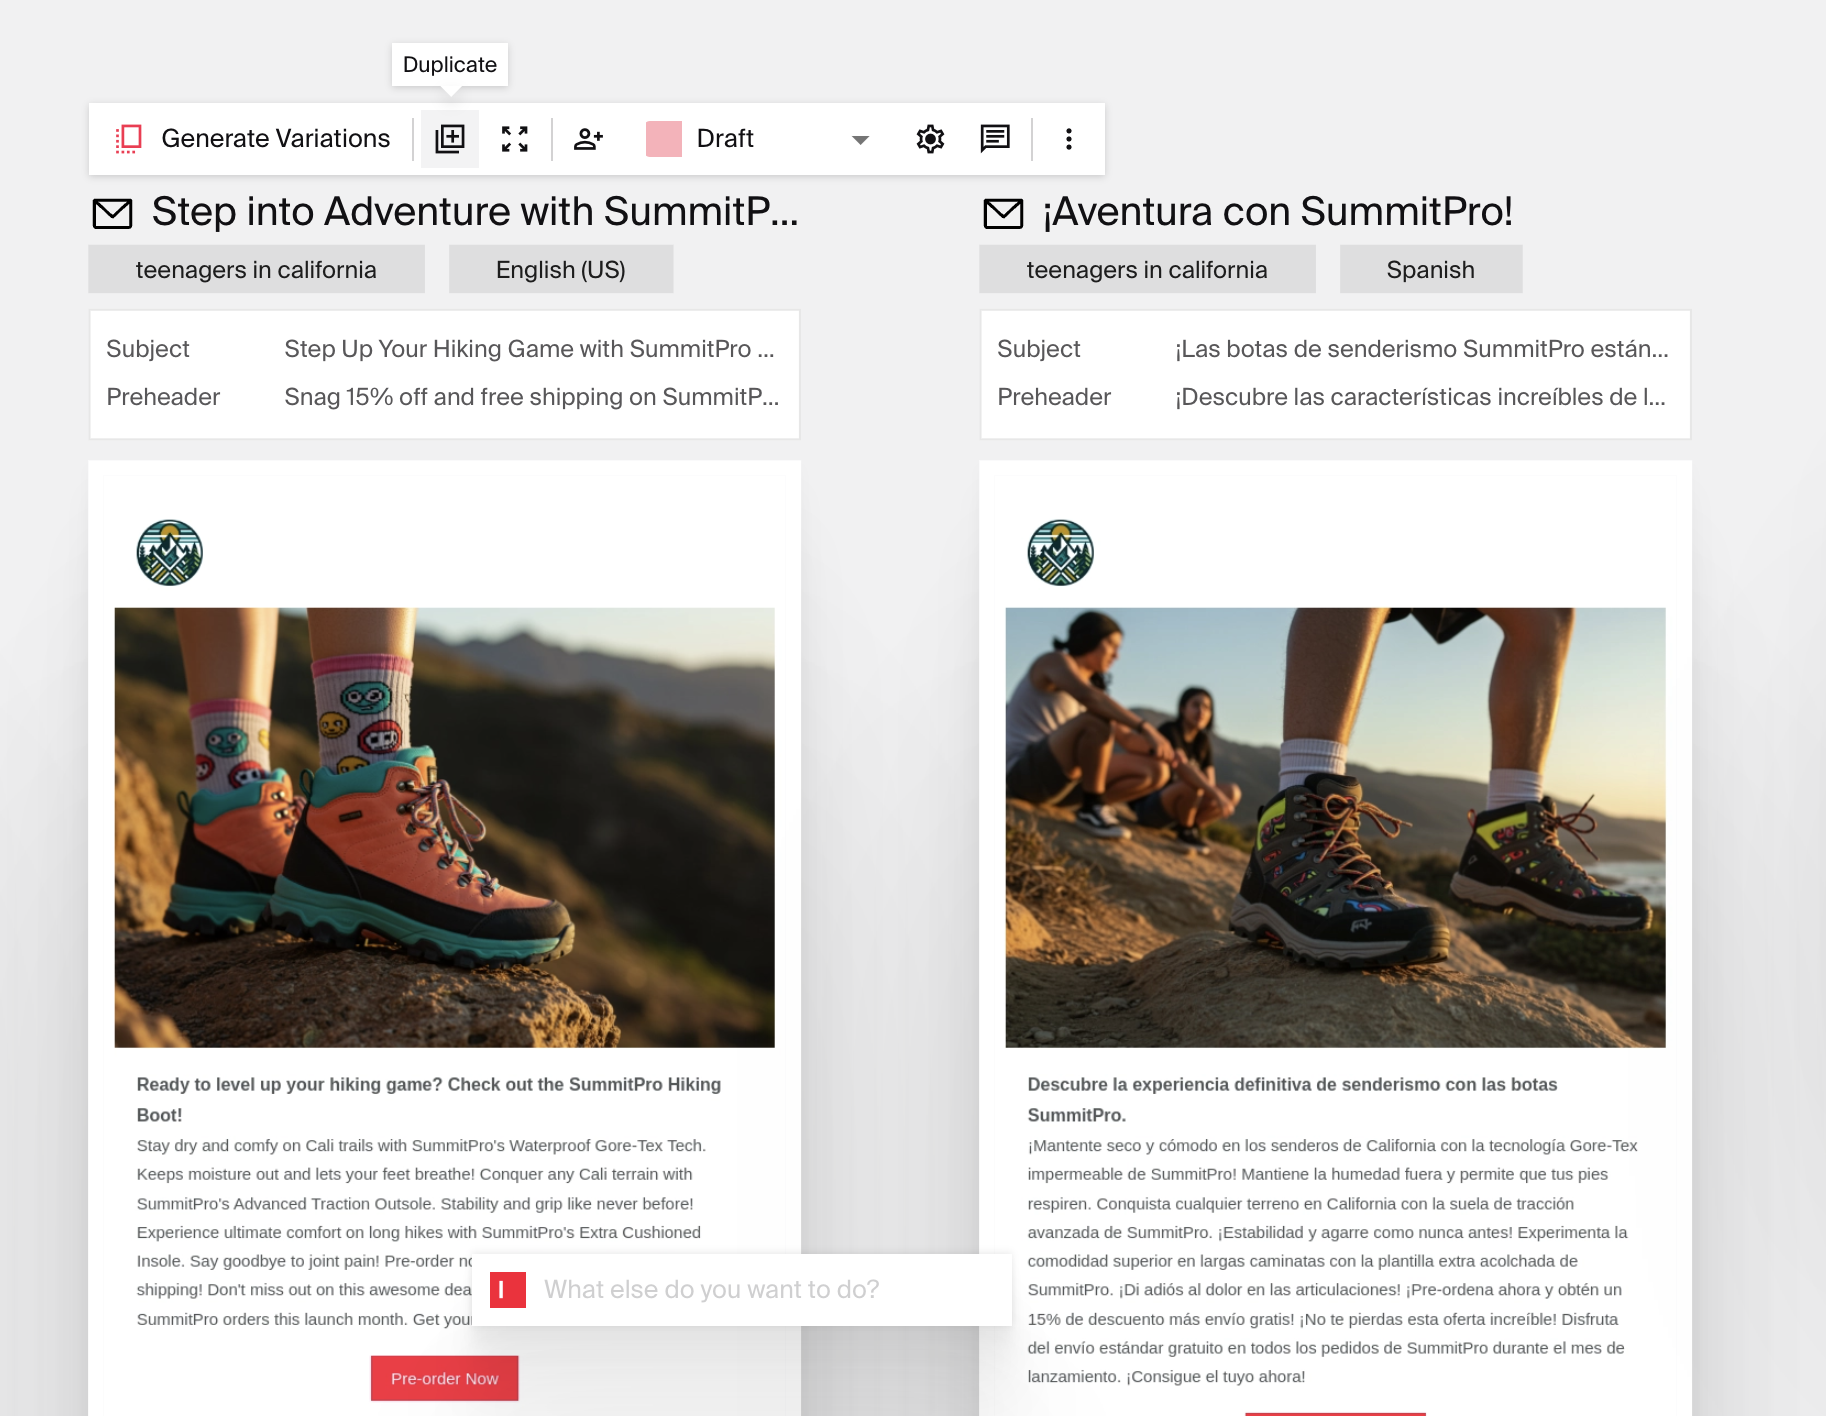The height and width of the screenshot is (1416, 1826).
Task: Open fullscreen view of the variations
Action: [515, 138]
